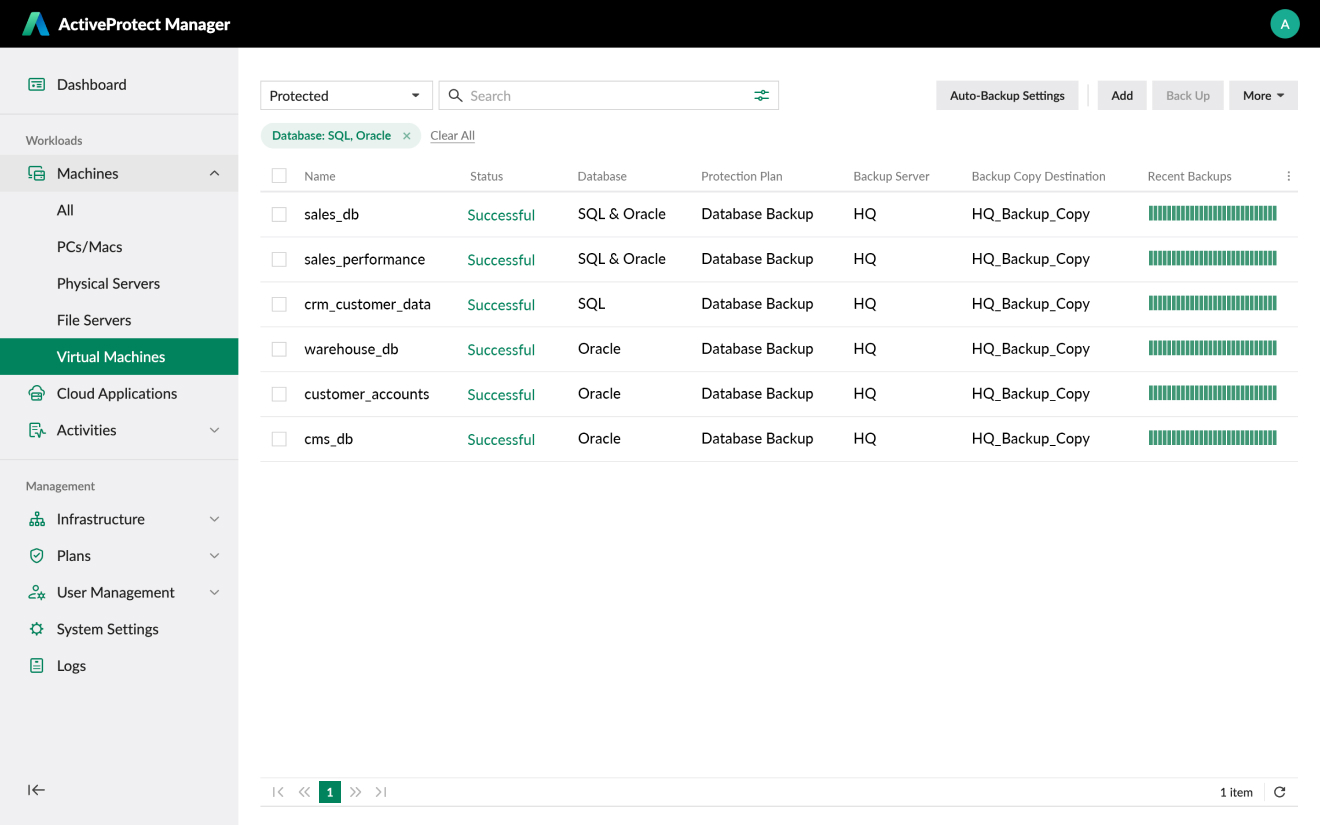
Task: Click the refresh icon in the footer
Action: coord(1279,792)
